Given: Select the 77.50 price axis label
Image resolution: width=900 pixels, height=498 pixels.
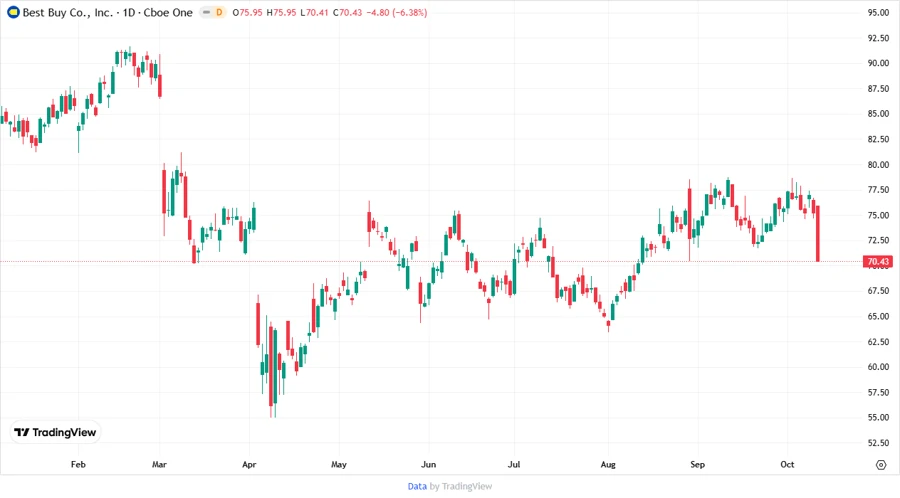Looking at the screenshot, I should coord(878,190).
